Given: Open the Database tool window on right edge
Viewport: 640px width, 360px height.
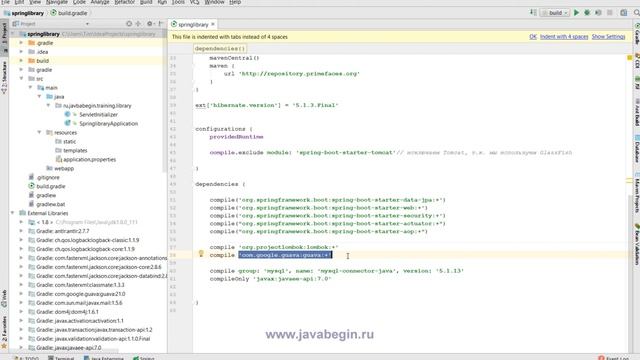Looking at the screenshot, I should coord(636,149).
